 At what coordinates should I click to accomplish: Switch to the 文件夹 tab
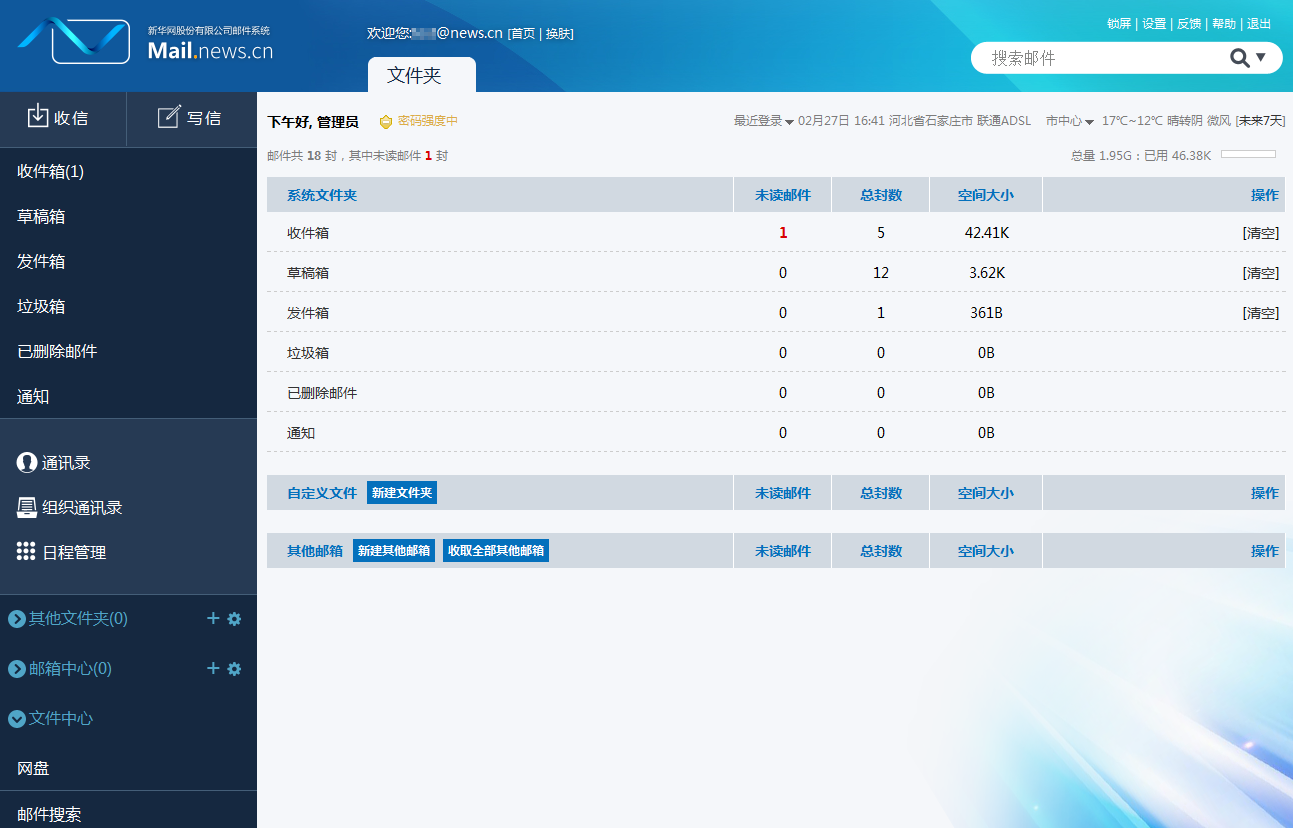point(422,75)
